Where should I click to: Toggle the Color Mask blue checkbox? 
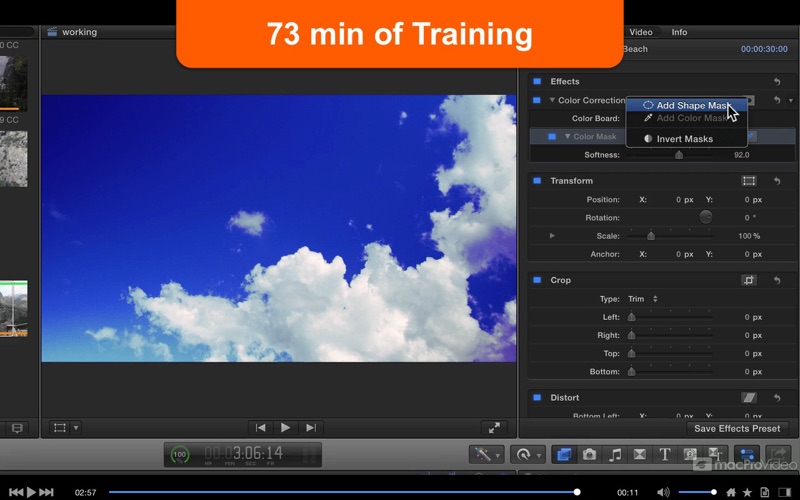tap(552, 137)
